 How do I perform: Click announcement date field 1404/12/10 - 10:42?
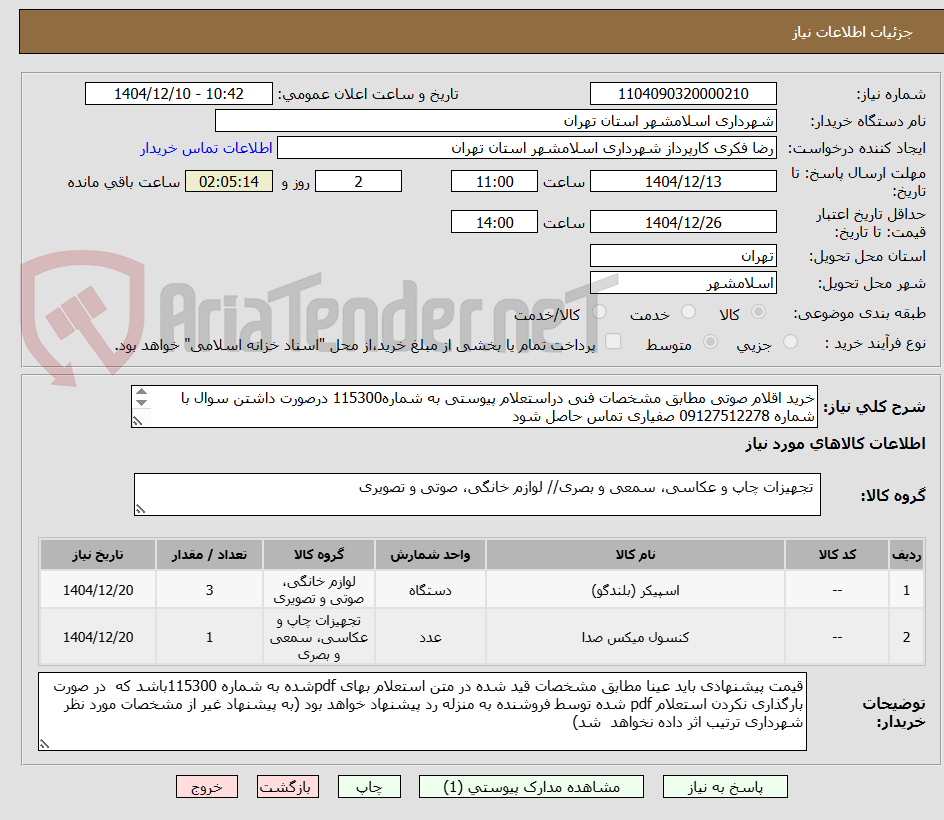tap(179, 94)
